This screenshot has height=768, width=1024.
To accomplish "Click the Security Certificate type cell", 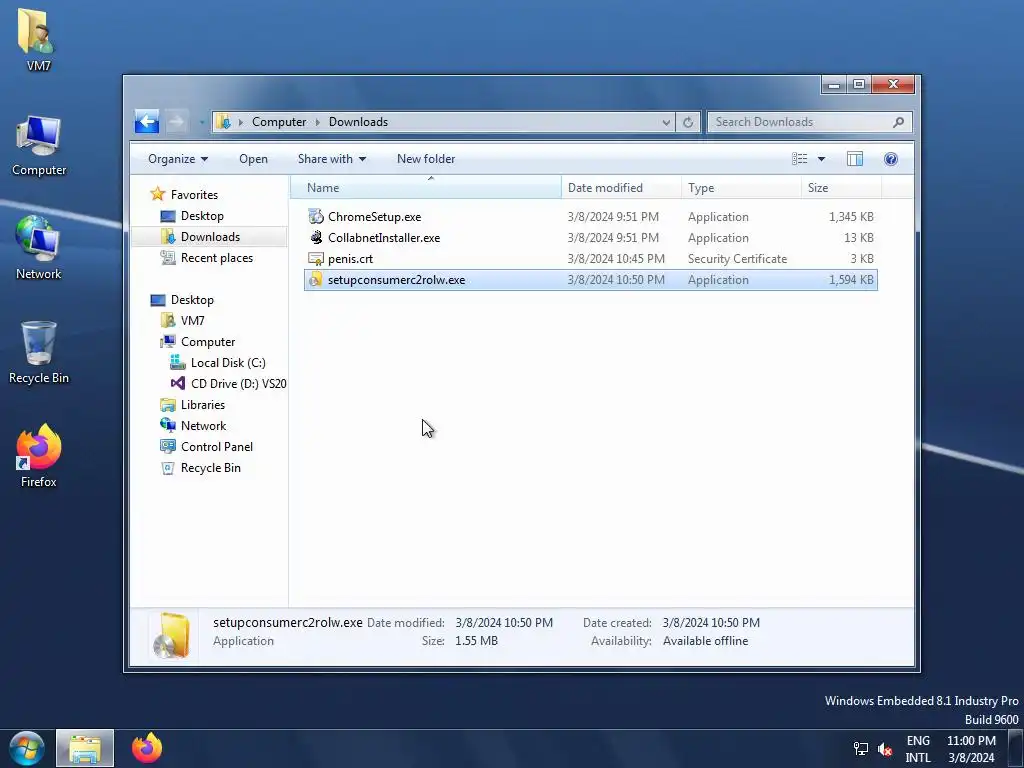I will point(737,259).
